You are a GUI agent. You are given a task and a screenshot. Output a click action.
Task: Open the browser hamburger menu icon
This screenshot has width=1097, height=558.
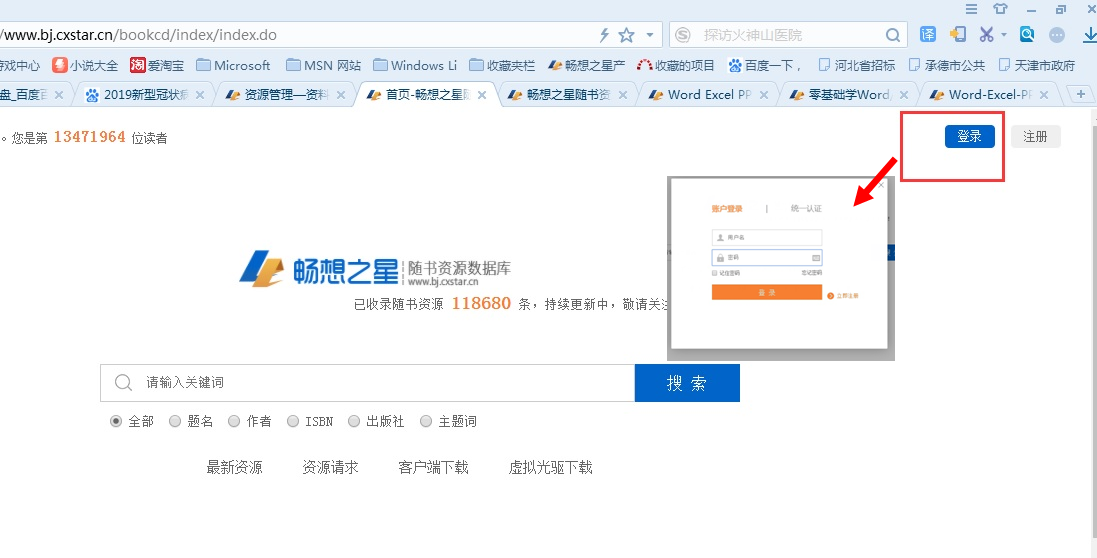pos(971,9)
